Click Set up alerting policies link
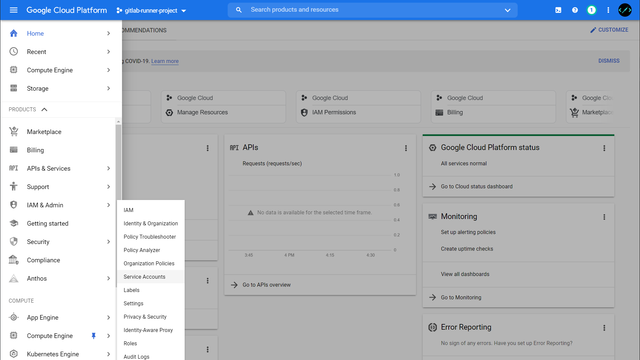 468,232
